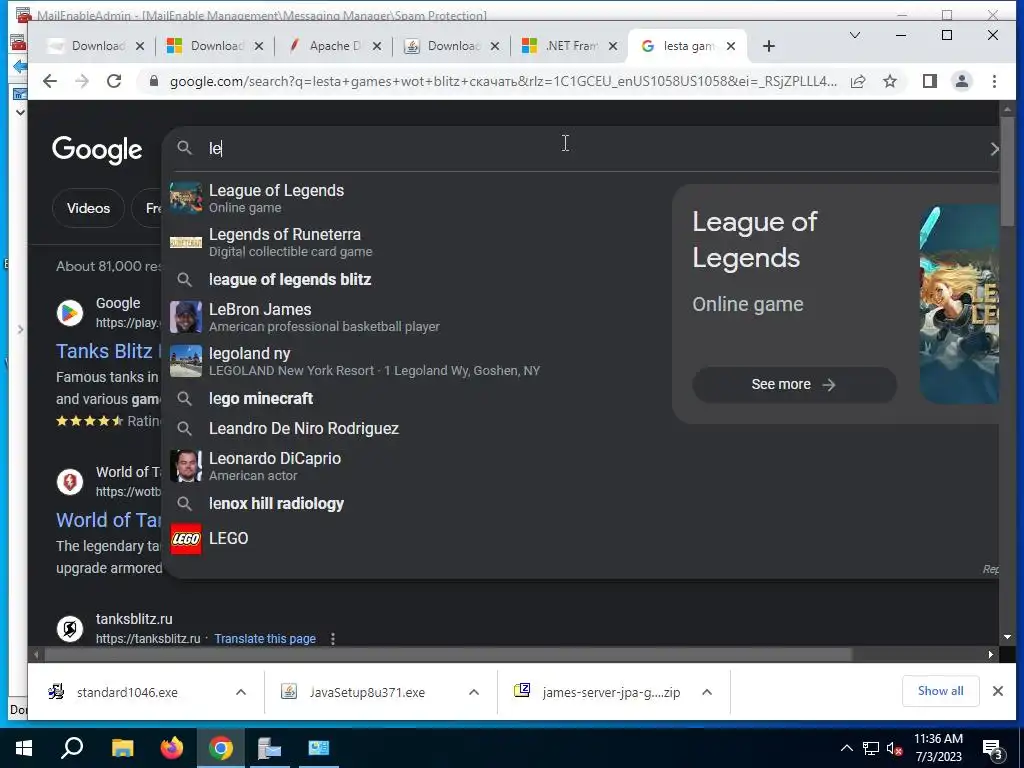Click the LeBron James photo thumbnail
The width and height of the screenshot is (1024, 768).
(x=185, y=317)
